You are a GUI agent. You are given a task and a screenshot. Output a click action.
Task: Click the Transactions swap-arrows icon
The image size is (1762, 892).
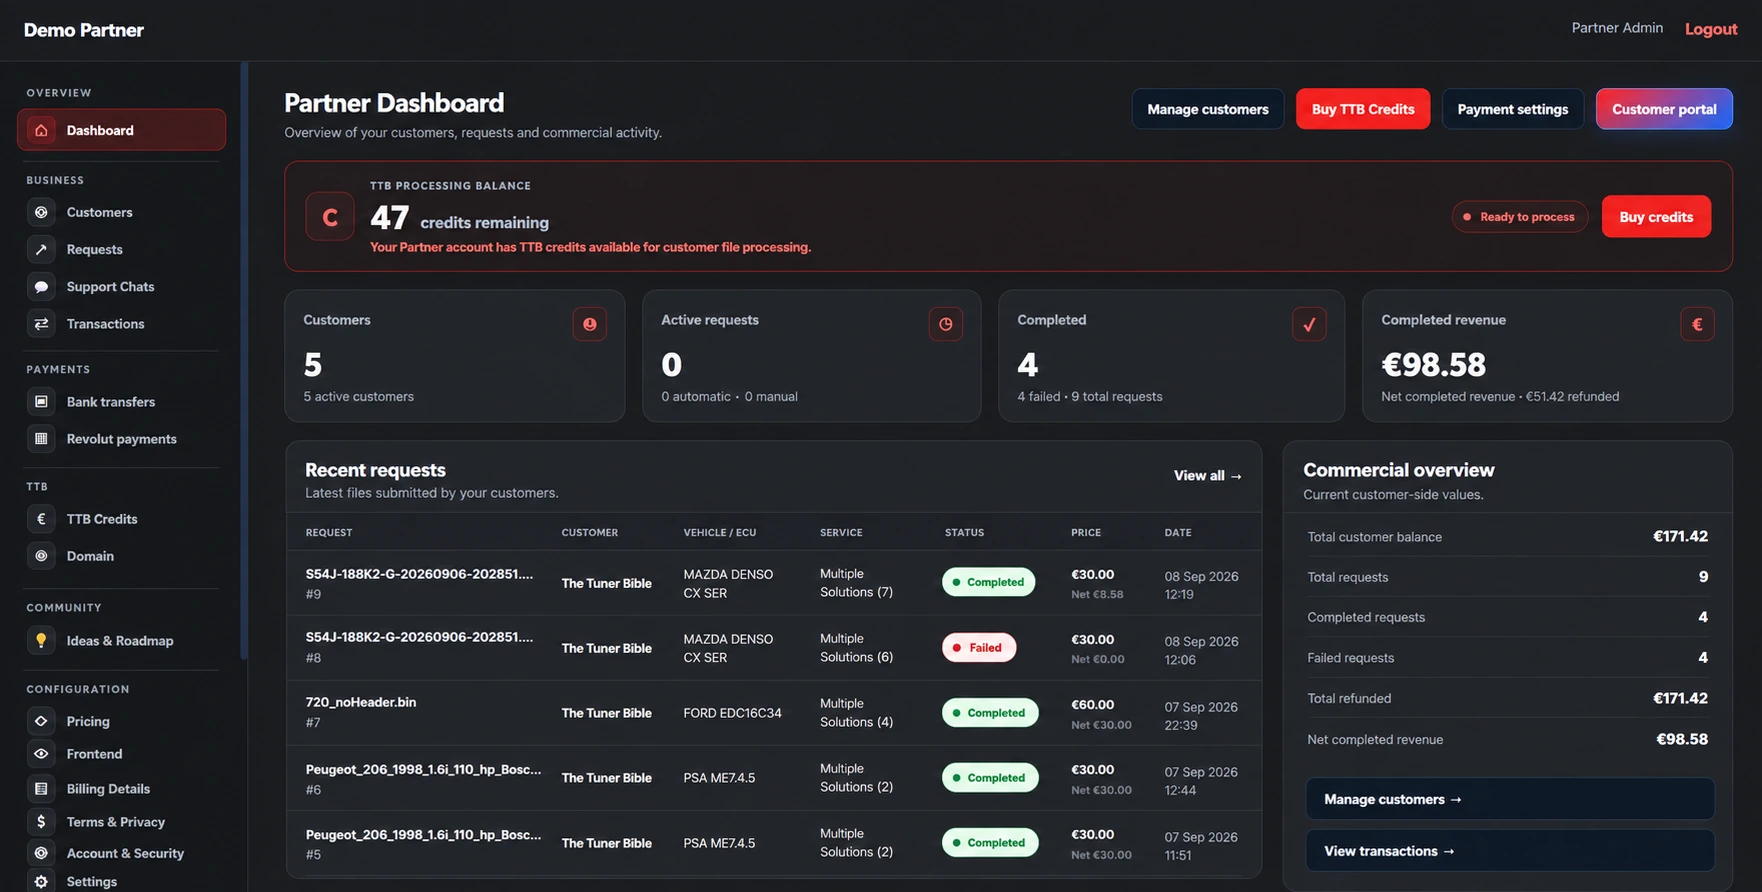point(41,324)
